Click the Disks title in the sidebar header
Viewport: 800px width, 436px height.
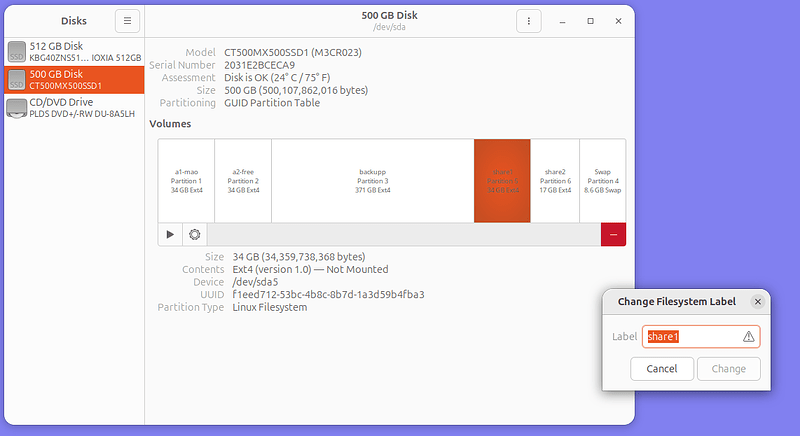(74, 21)
